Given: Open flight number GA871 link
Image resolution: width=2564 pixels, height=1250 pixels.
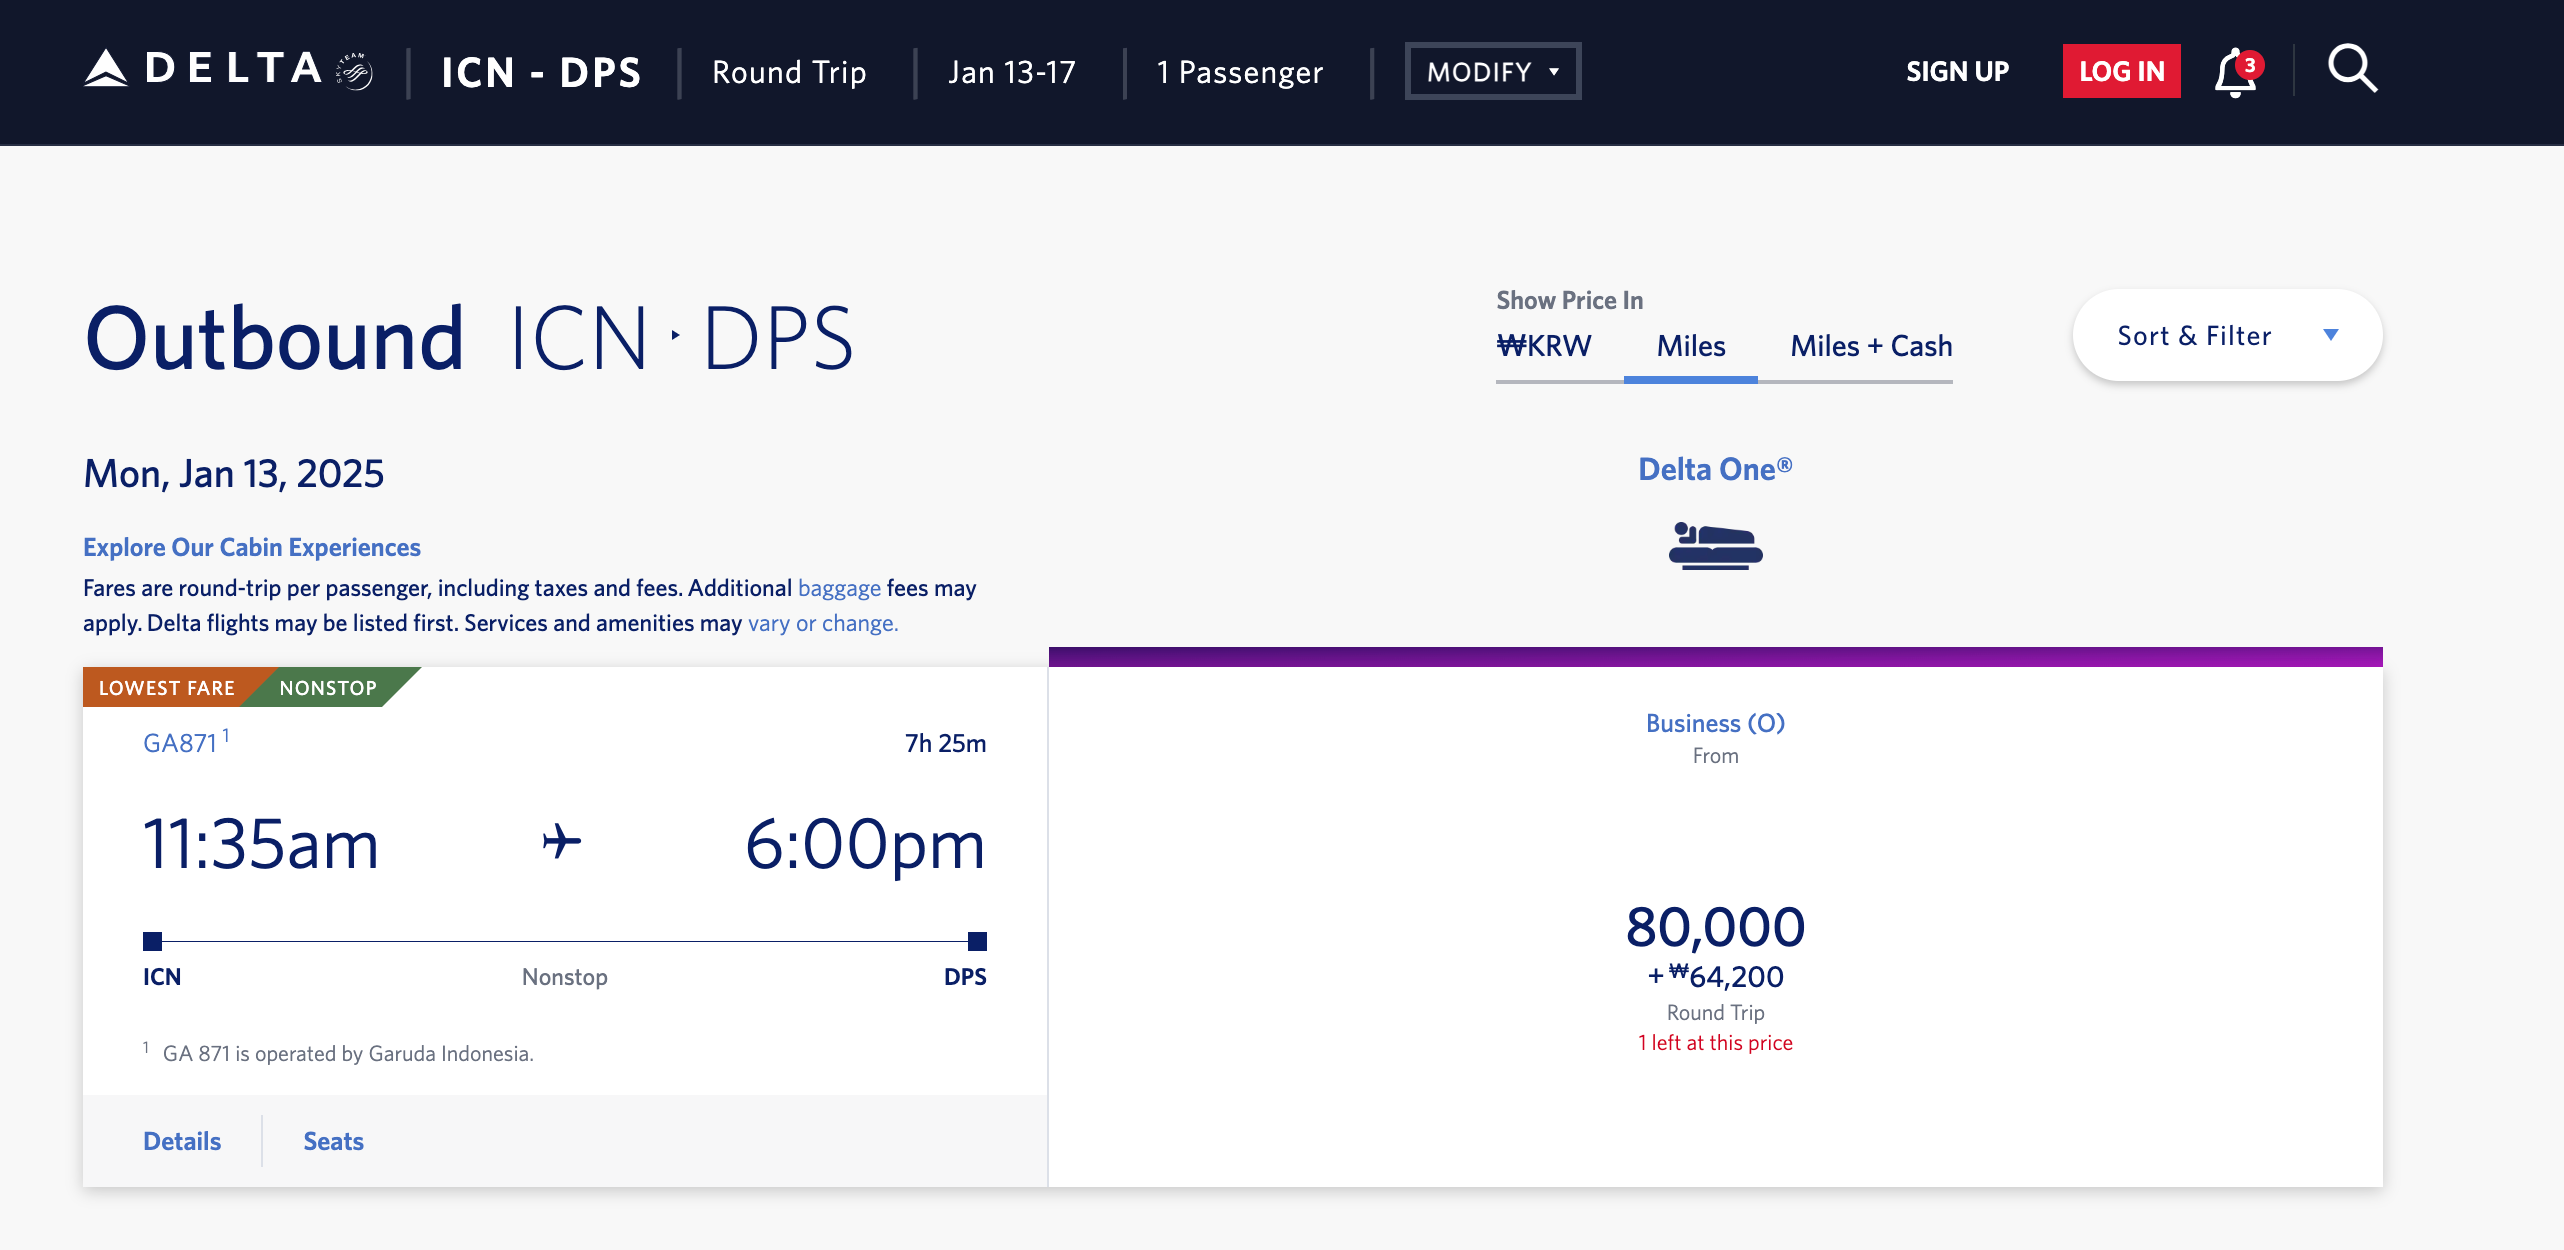Looking at the screenshot, I should [180, 743].
